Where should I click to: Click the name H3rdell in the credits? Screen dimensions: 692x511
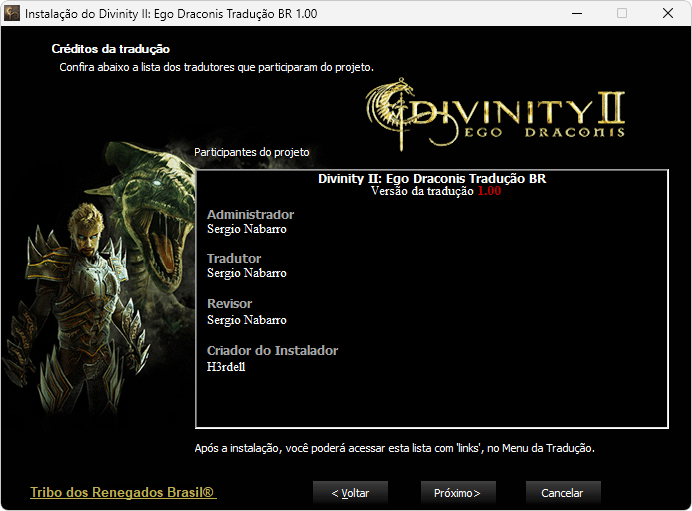[x=226, y=367]
